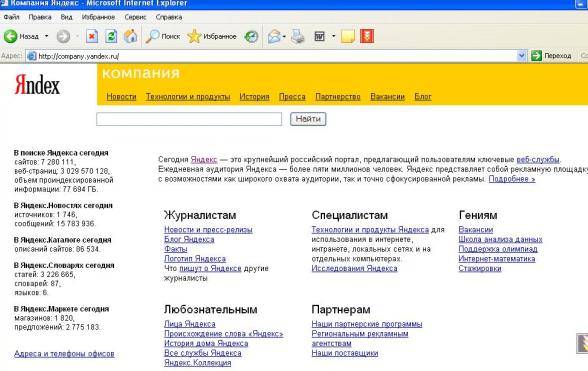This screenshot has height=371, width=588.
Task: Click in the Yandex search input field
Action: coord(189,119)
